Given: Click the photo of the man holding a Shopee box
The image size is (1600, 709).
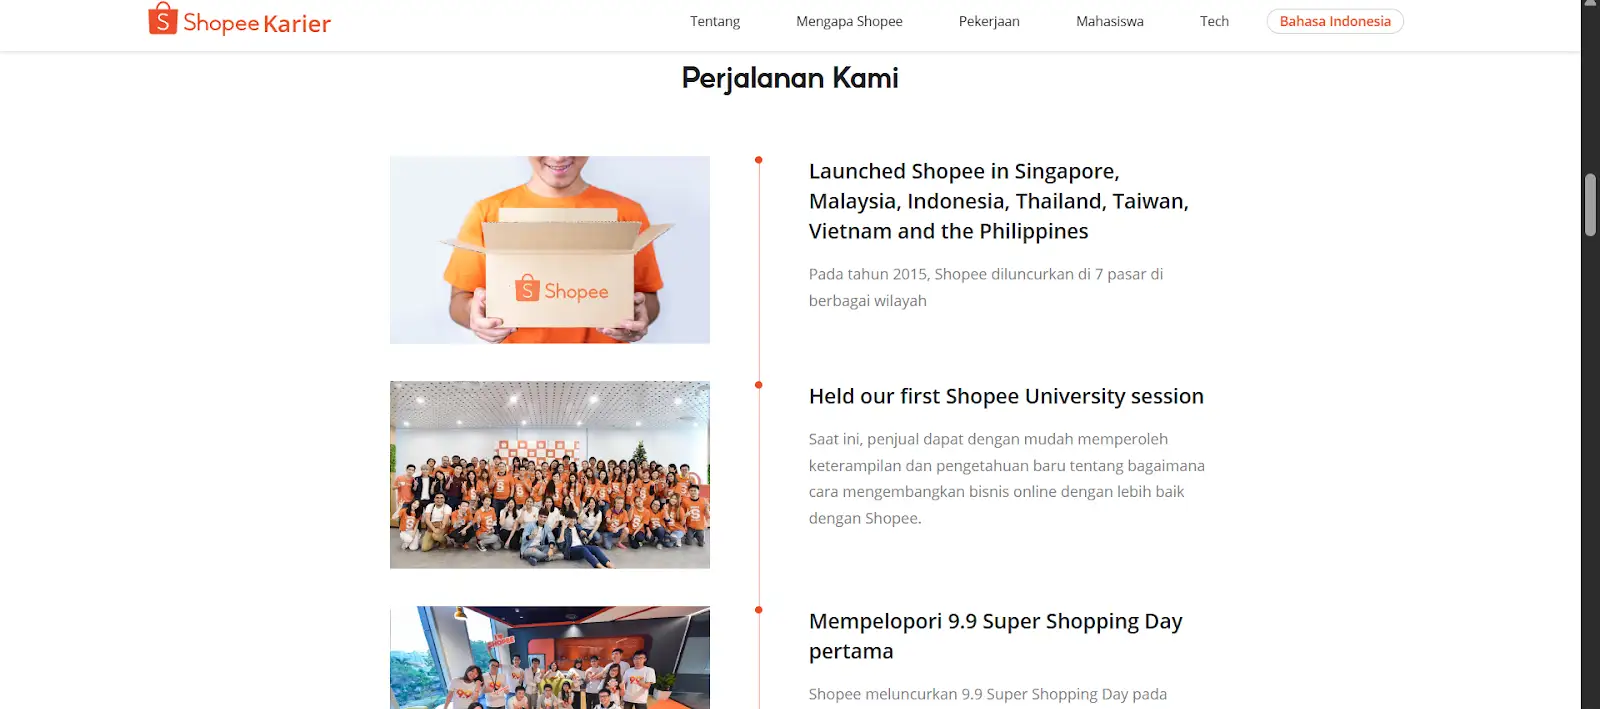Looking at the screenshot, I should click(x=549, y=249).
